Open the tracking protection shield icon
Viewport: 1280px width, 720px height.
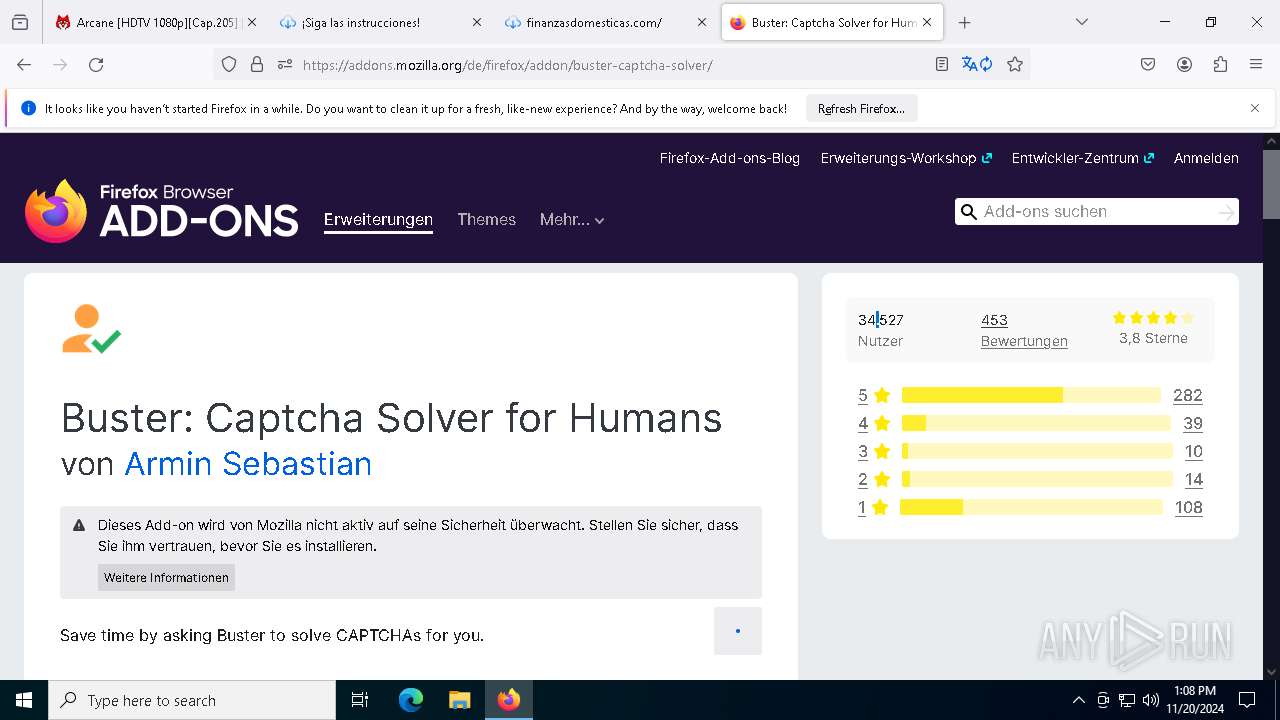pyautogui.click(x=229, y=64)
